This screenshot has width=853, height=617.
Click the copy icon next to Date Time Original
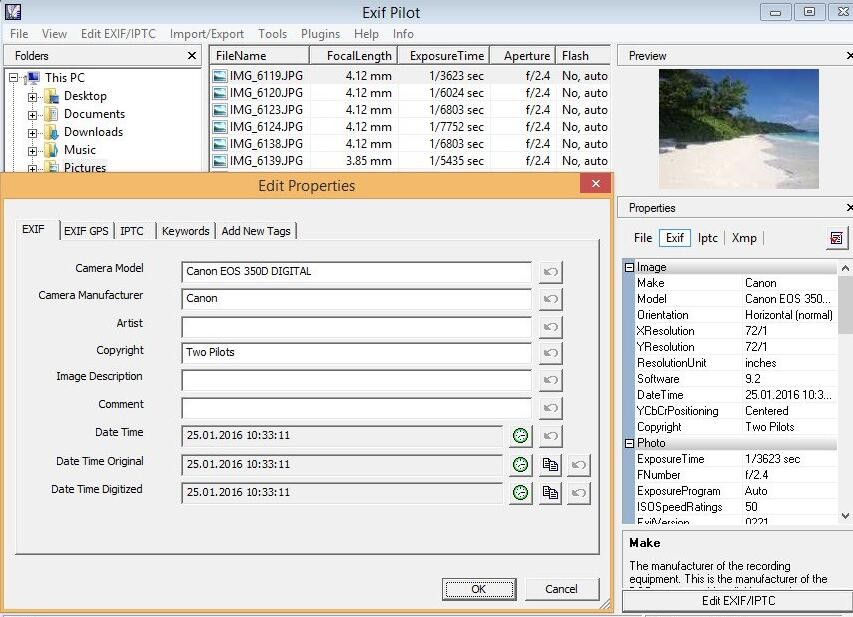tap(549, 464)
